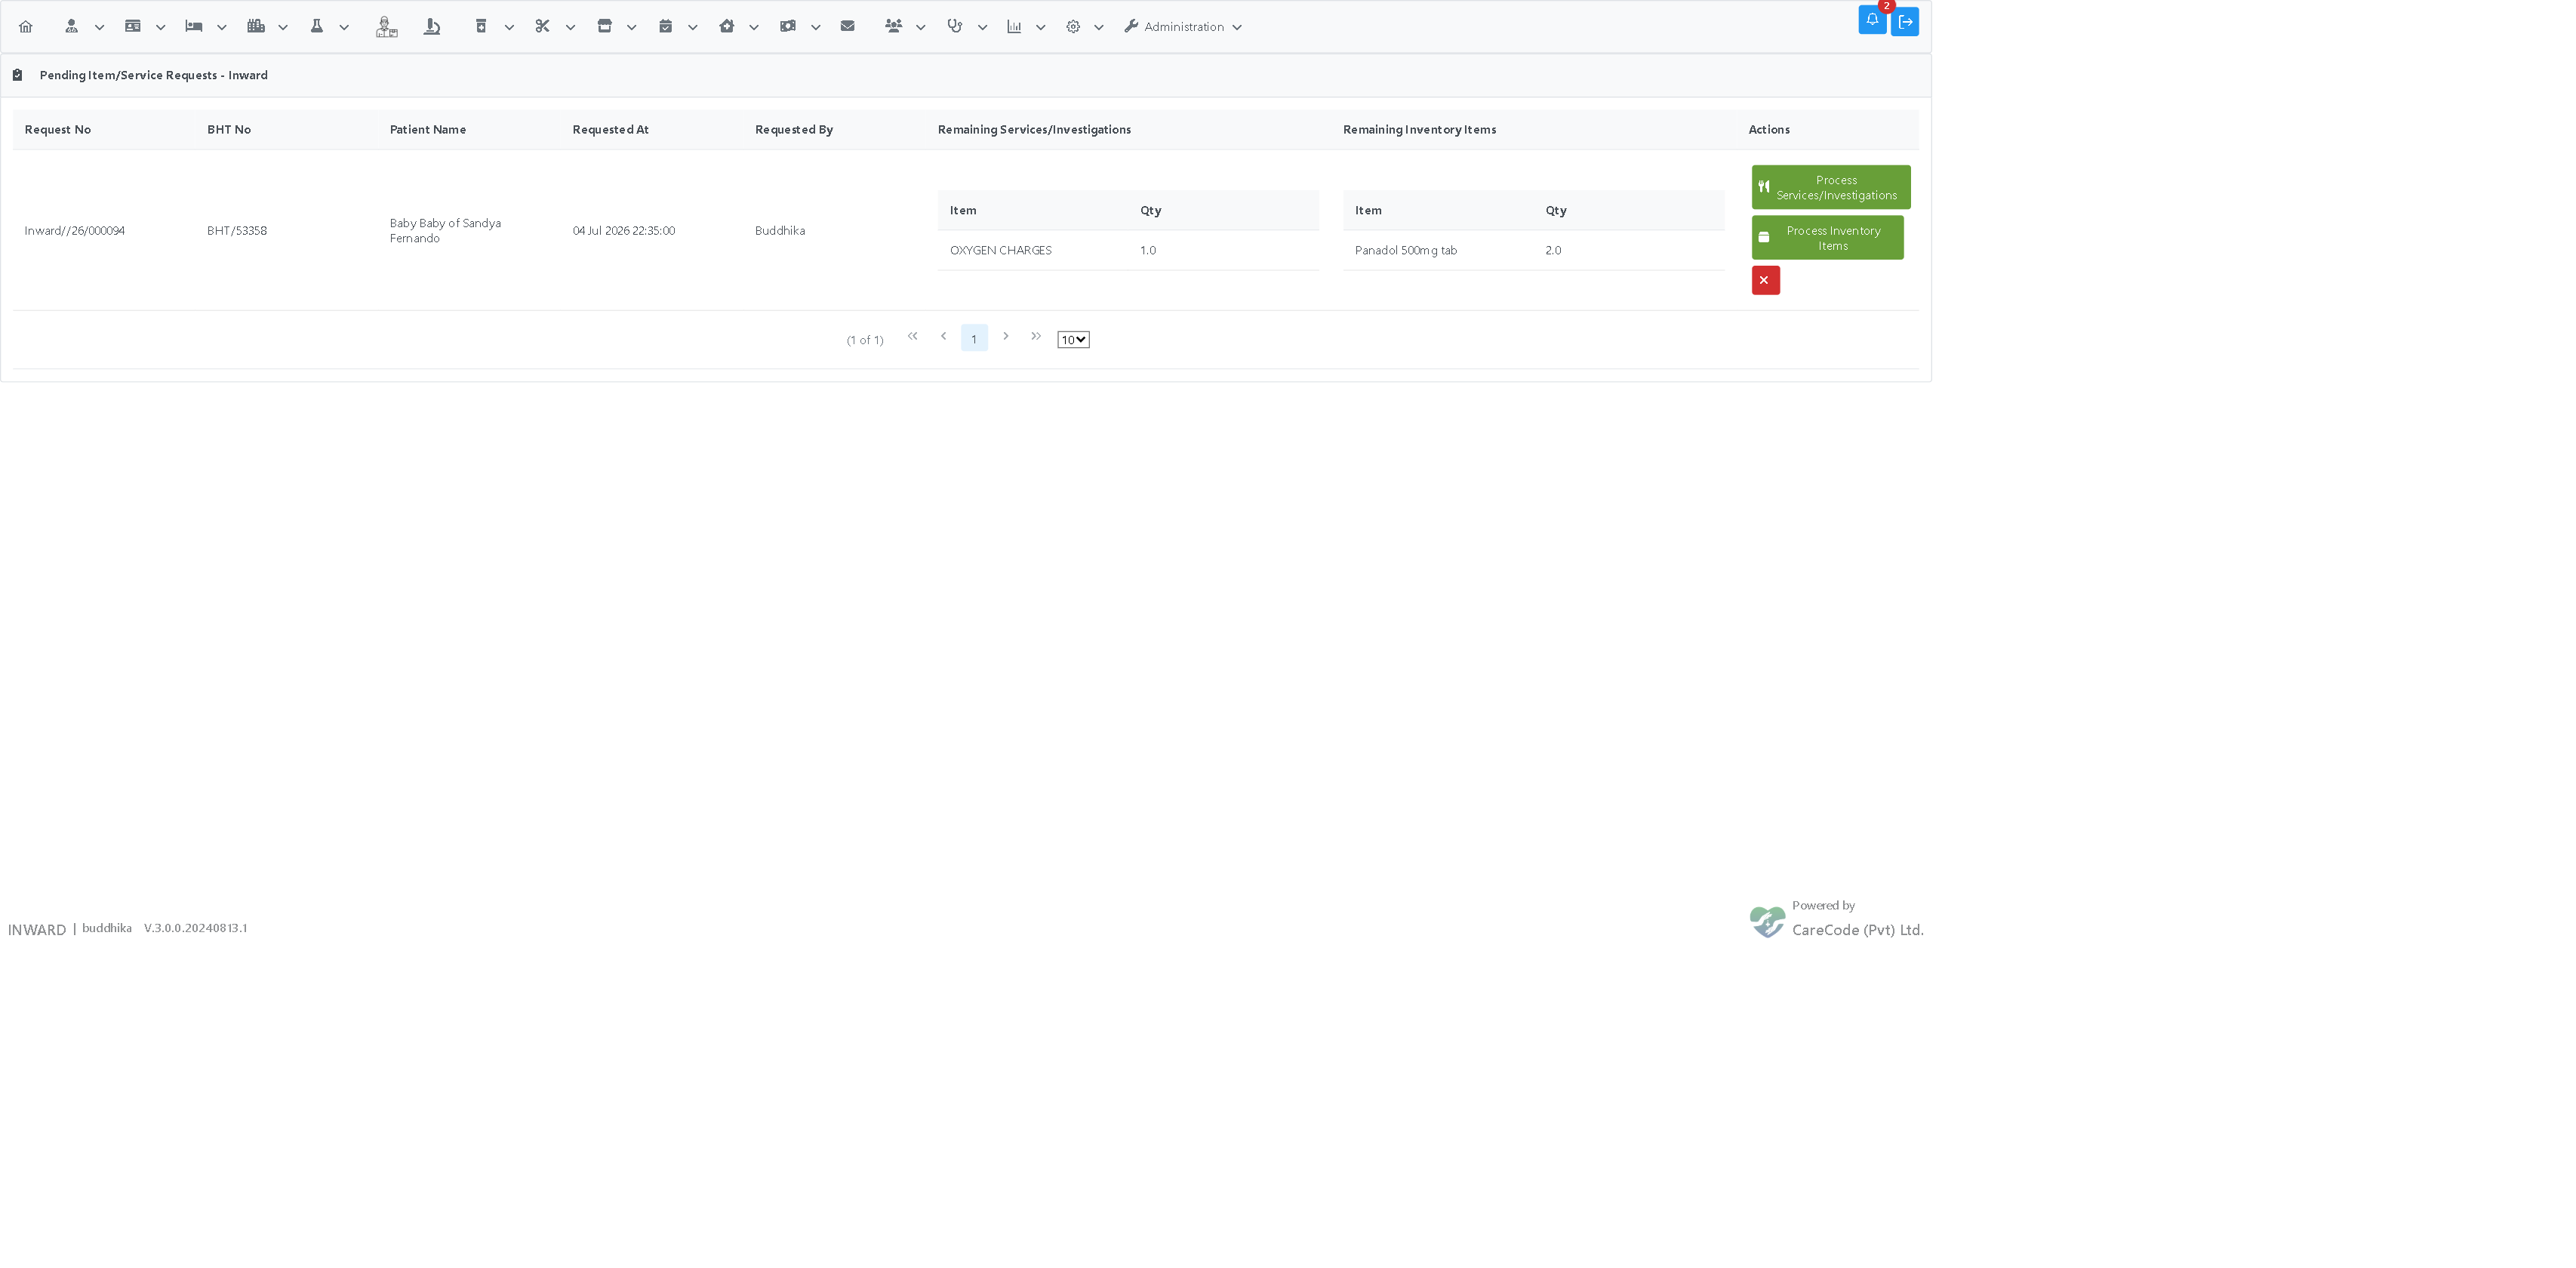This screenshot has width=2576, height=1268.
Task: Click Panadol 500mg tab inventory item
Action: (1406, 251)
